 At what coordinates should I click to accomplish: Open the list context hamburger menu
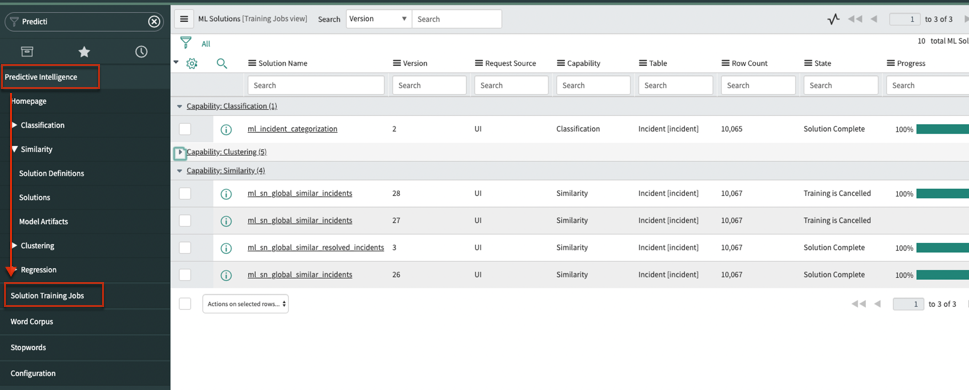pos(184,19)
